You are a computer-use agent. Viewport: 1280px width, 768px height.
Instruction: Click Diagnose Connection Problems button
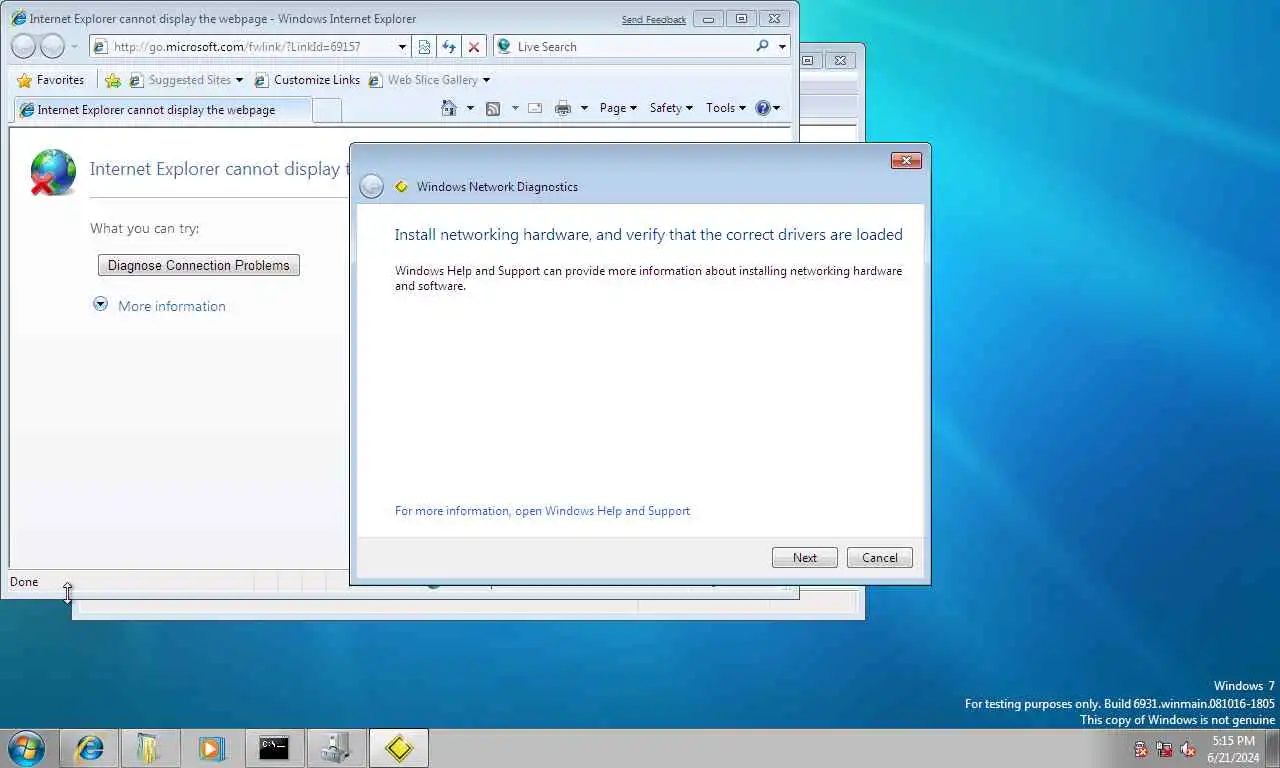[x=199, y=265]
